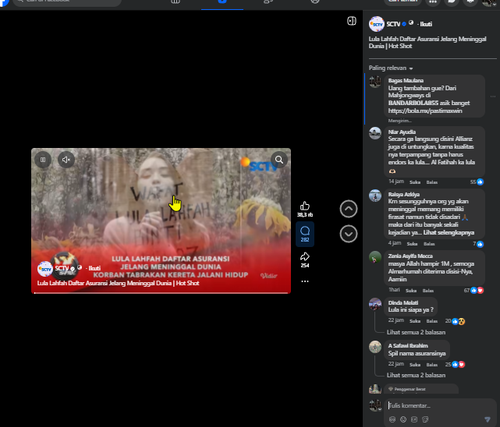This screenshot has height=427, width=500.
Task: Open comments via the speech bubble icon
Action: click(x=305, y=231)
